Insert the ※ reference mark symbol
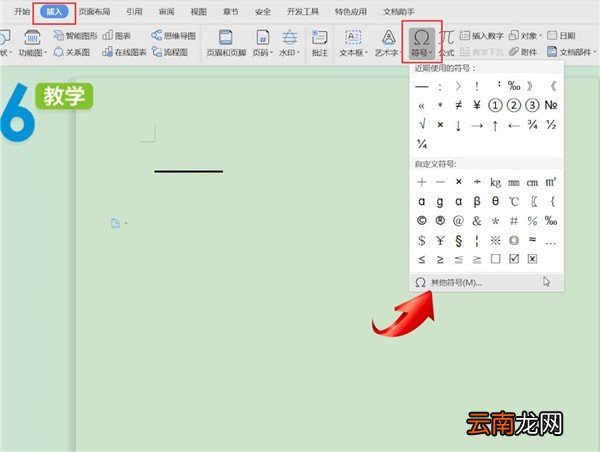600x452 pixels. tap(495, 240)
